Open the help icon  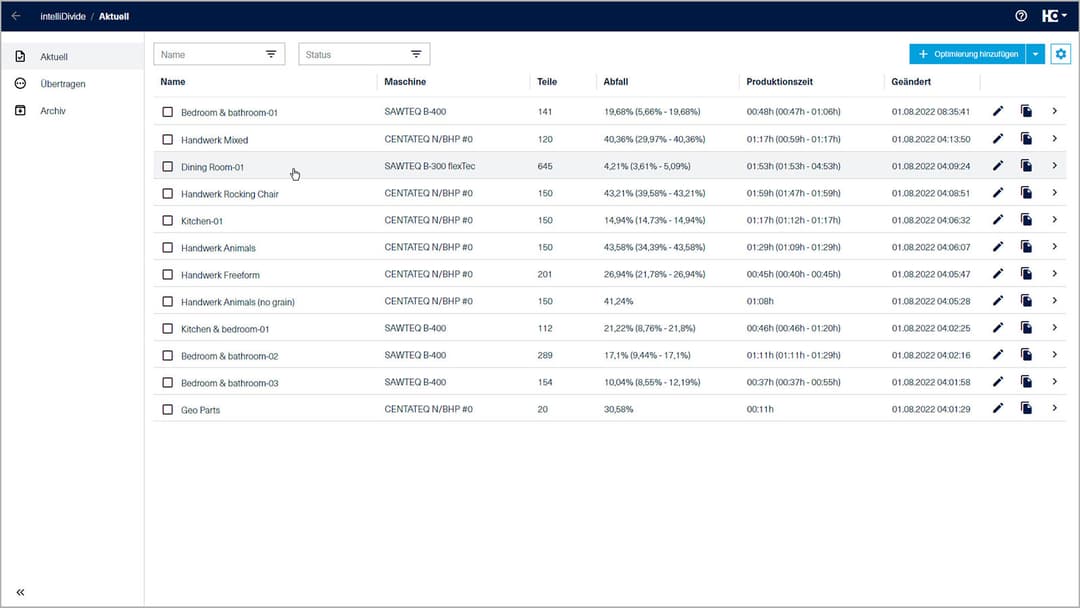coord(1020,16)
